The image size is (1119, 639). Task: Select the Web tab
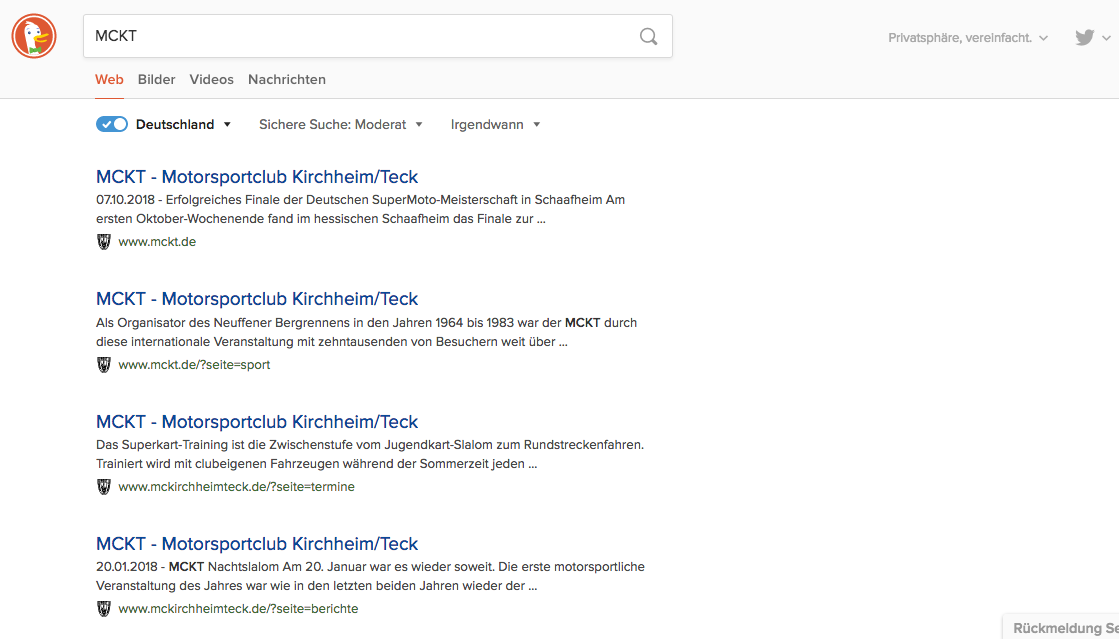(x=109, y=79)
